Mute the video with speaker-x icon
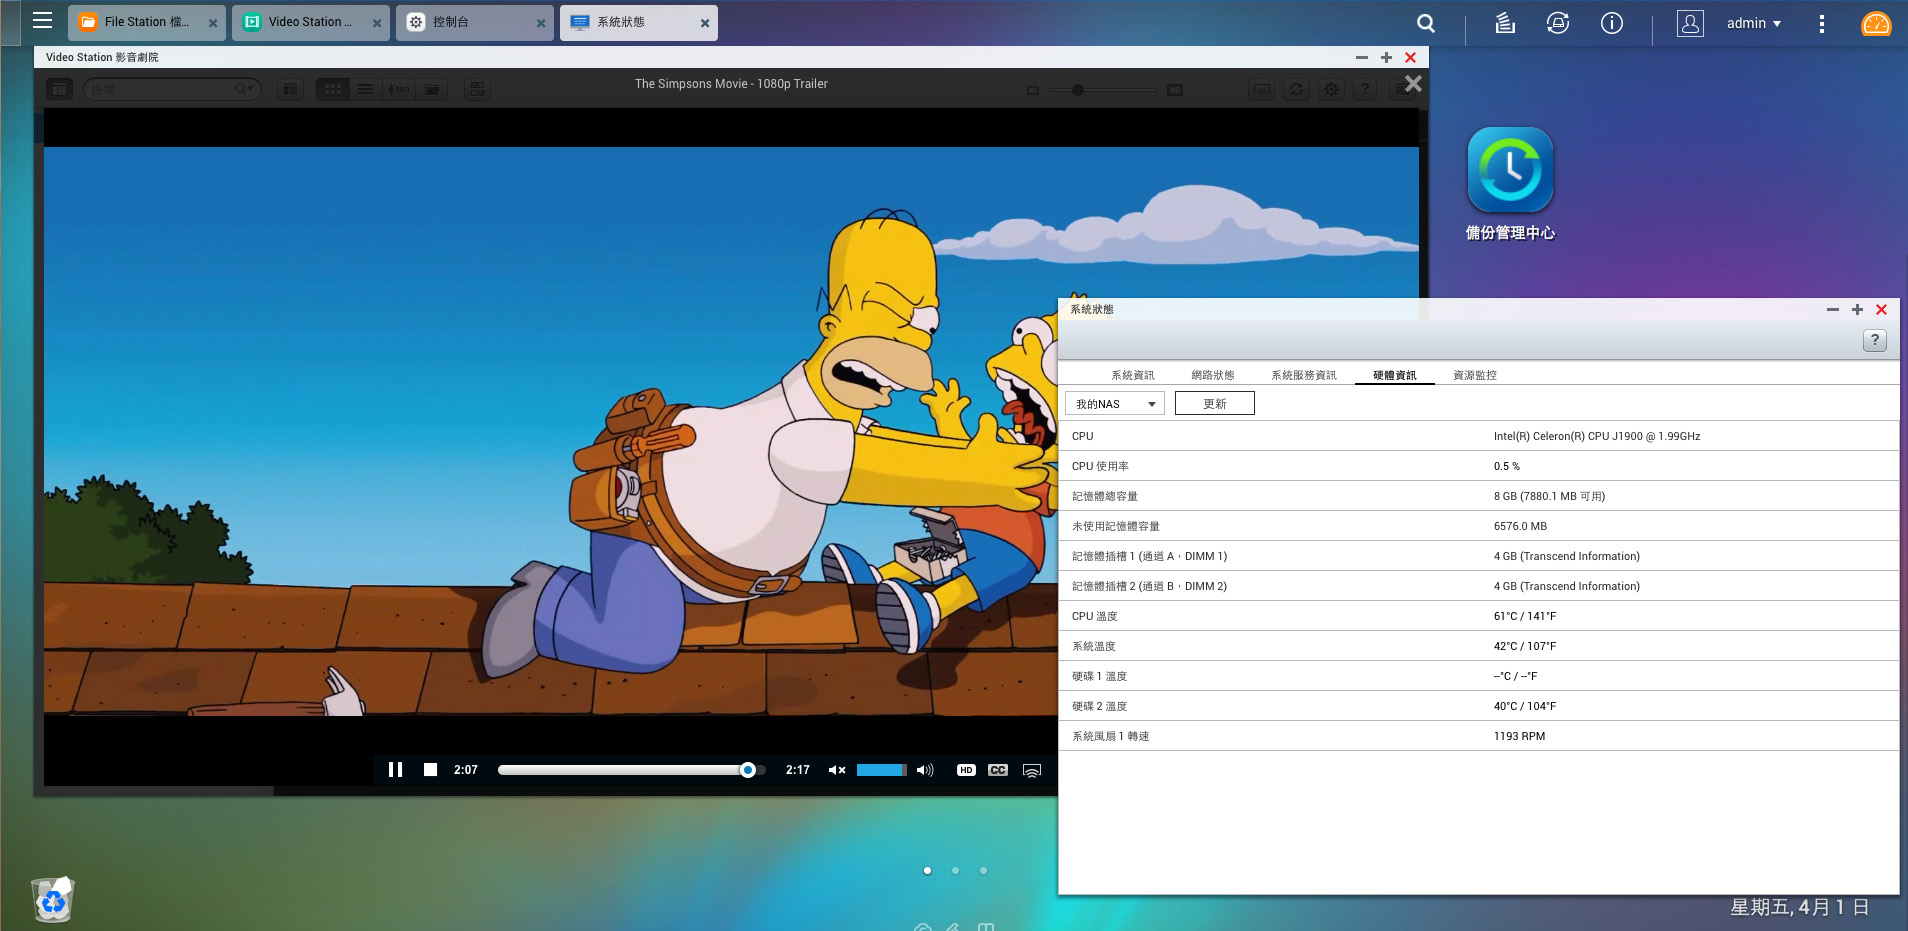The height and width of the screenshot is (931, 1908). tap(837, 770)
